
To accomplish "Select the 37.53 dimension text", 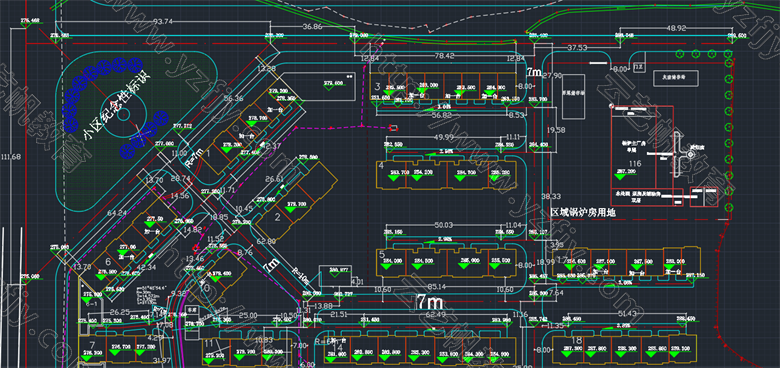I will coord(577,48).
